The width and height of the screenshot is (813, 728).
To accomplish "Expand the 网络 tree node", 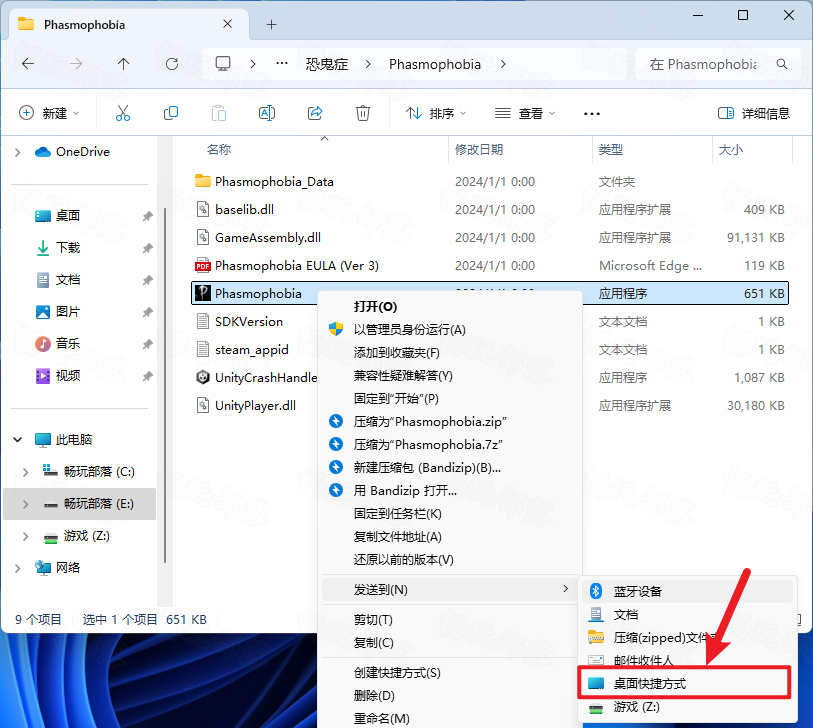I will [18, 568].
